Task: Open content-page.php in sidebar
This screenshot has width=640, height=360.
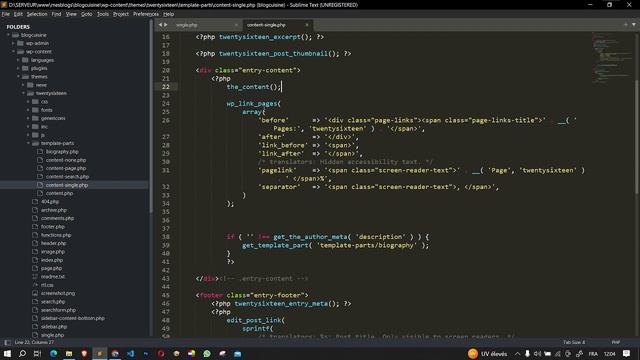Action: [66, 168]
